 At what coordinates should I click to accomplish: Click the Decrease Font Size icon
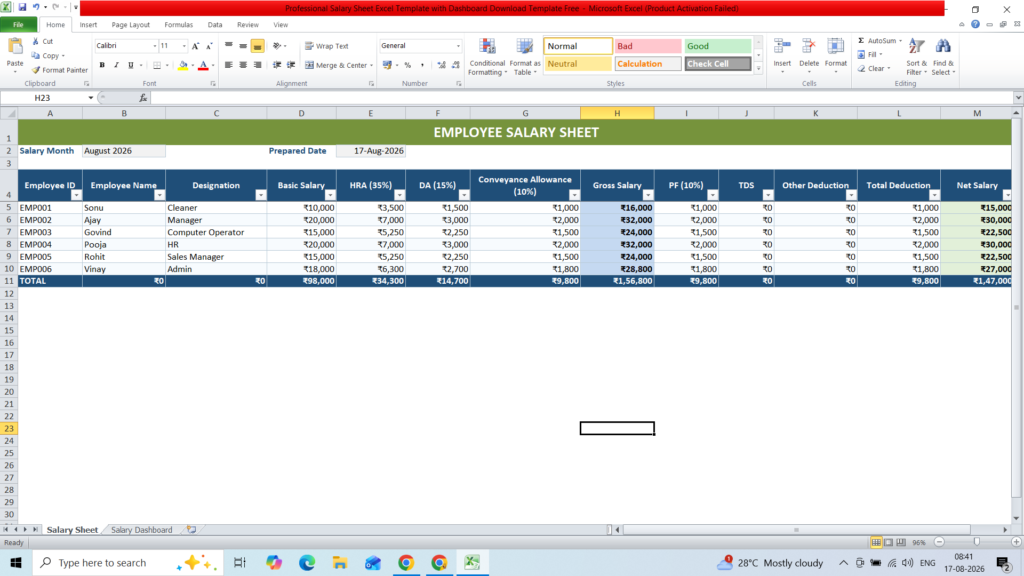tap(209, 46)
